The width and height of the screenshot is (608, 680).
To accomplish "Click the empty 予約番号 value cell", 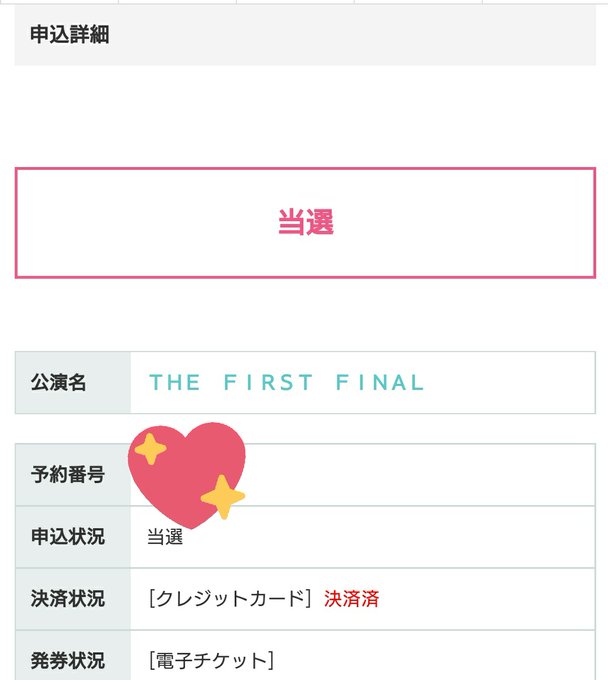I will [363, 474].
